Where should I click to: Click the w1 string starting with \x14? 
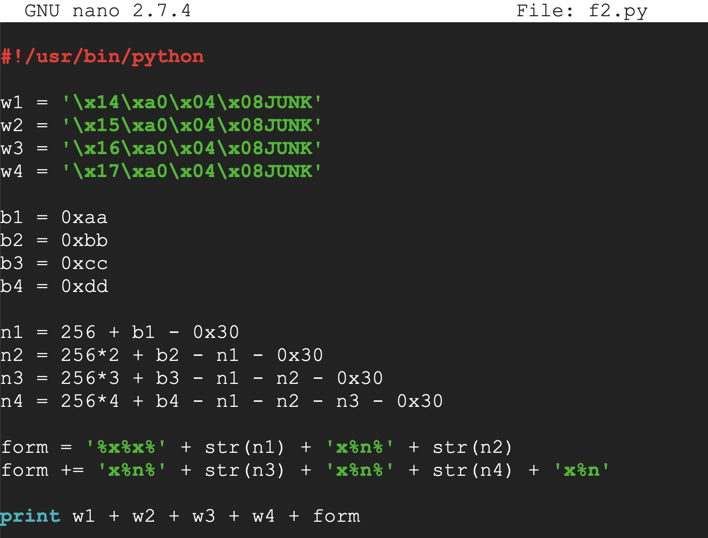click(191, 103)
